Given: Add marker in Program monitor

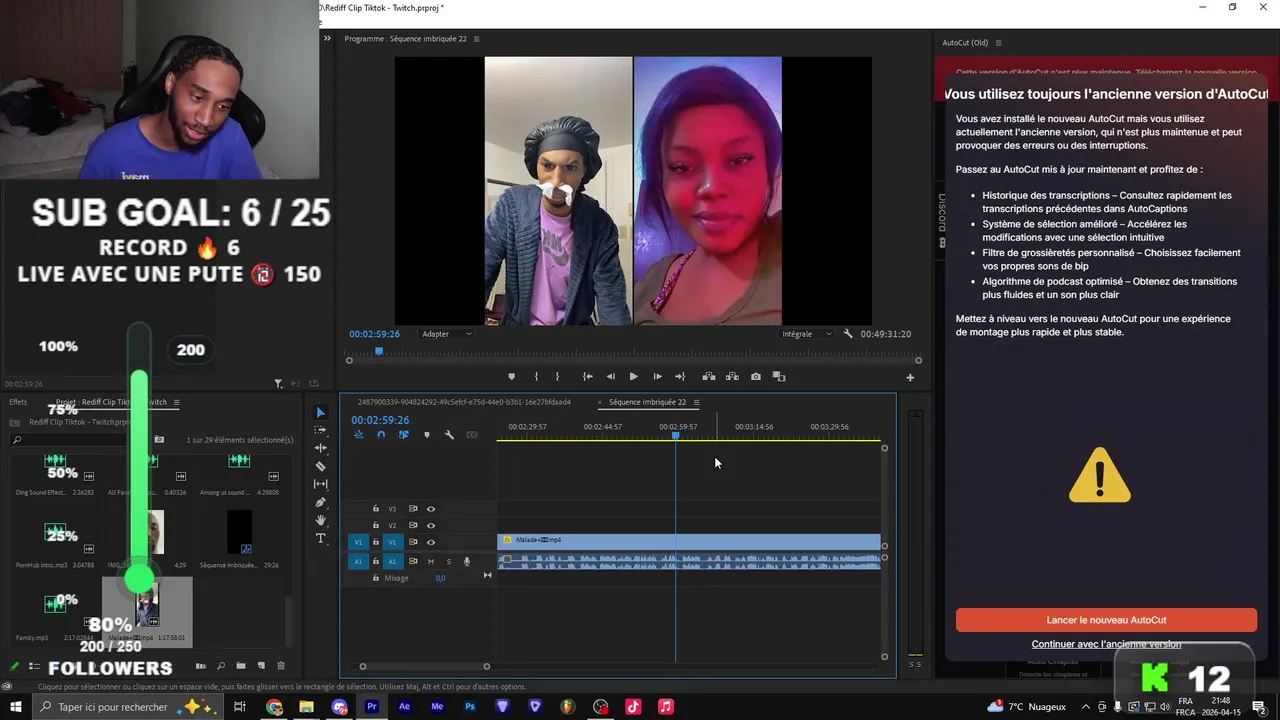Looking at the screenshot, I should (511, 377).
